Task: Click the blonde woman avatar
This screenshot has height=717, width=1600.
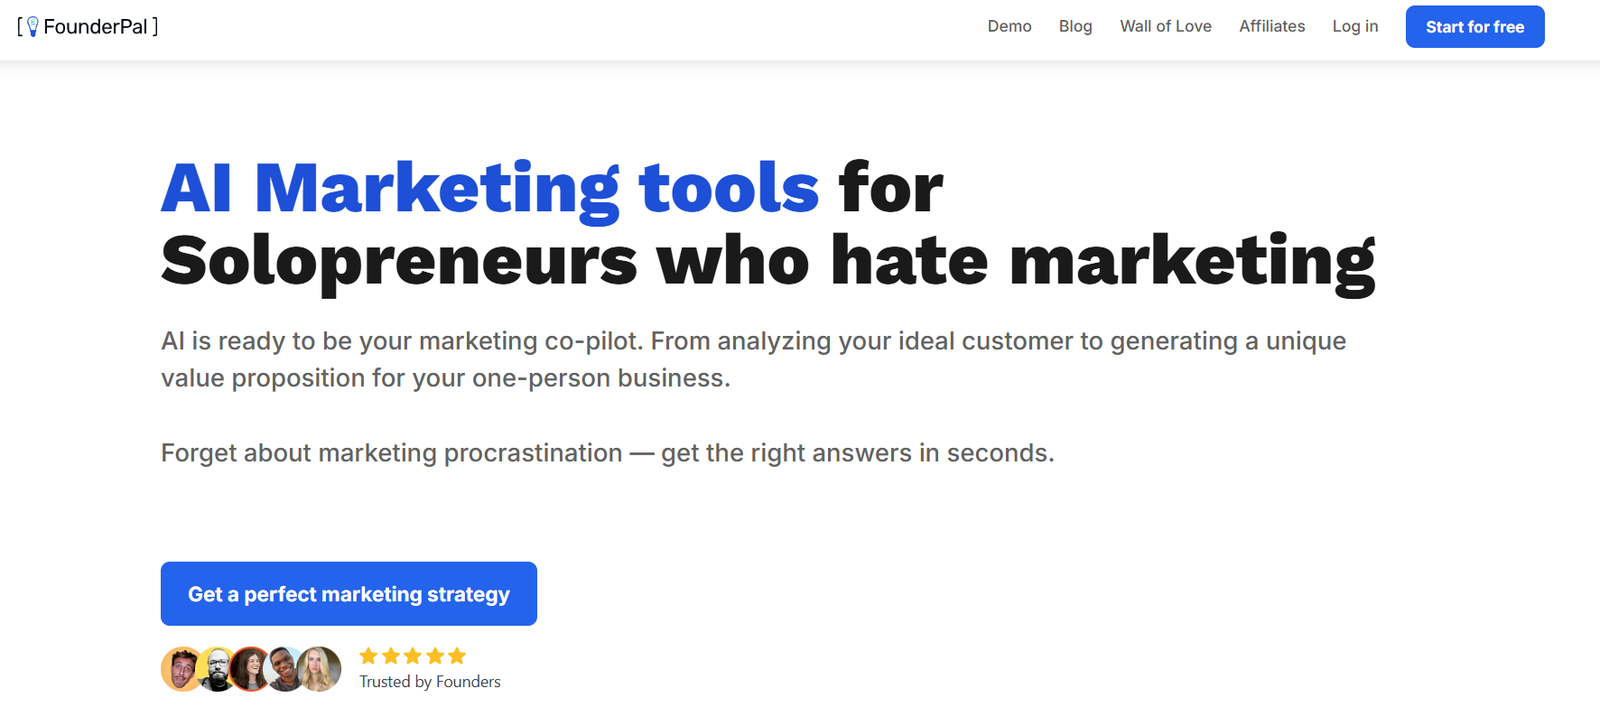Action: pyautogui.click(x=320, y=669)
